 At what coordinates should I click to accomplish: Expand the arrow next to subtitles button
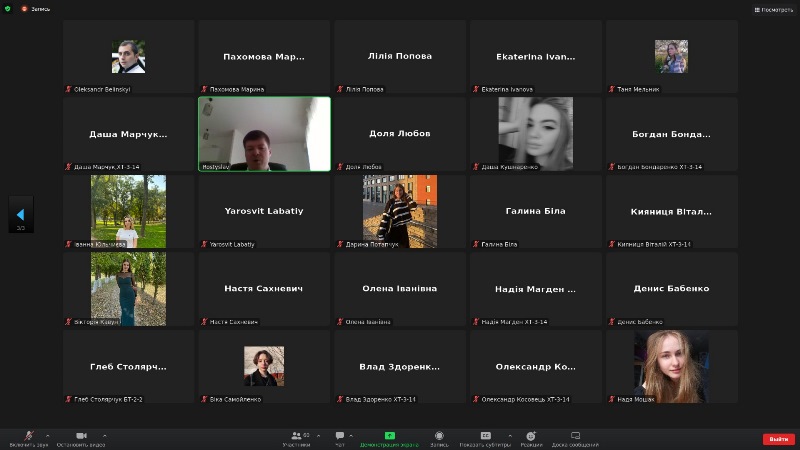tap(509, 435)
